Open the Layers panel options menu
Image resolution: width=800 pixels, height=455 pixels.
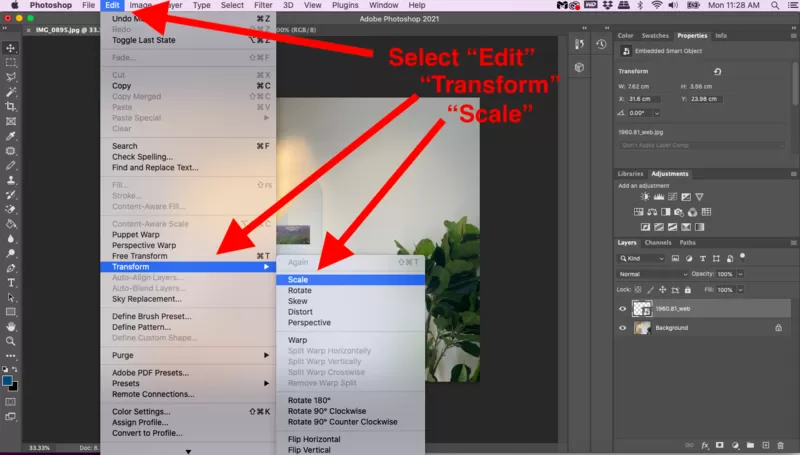click(x=793, y=243)
